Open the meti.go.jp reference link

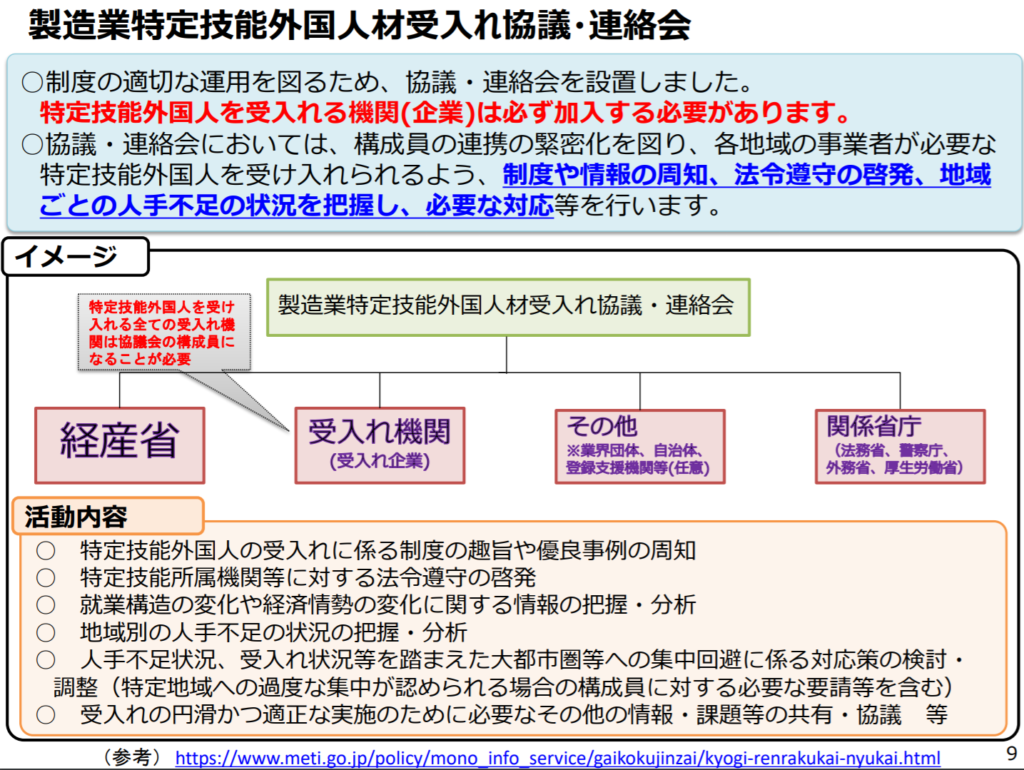click(558, 758)
